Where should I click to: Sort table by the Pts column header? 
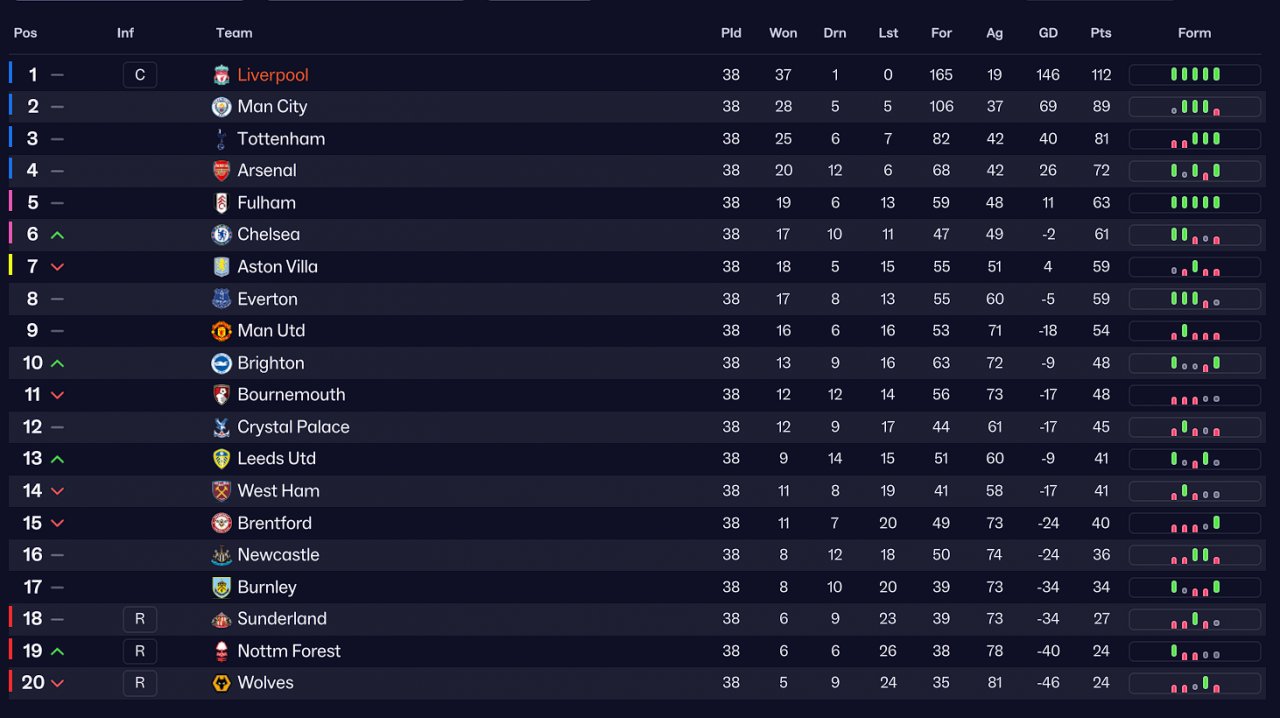(1101, 33)
